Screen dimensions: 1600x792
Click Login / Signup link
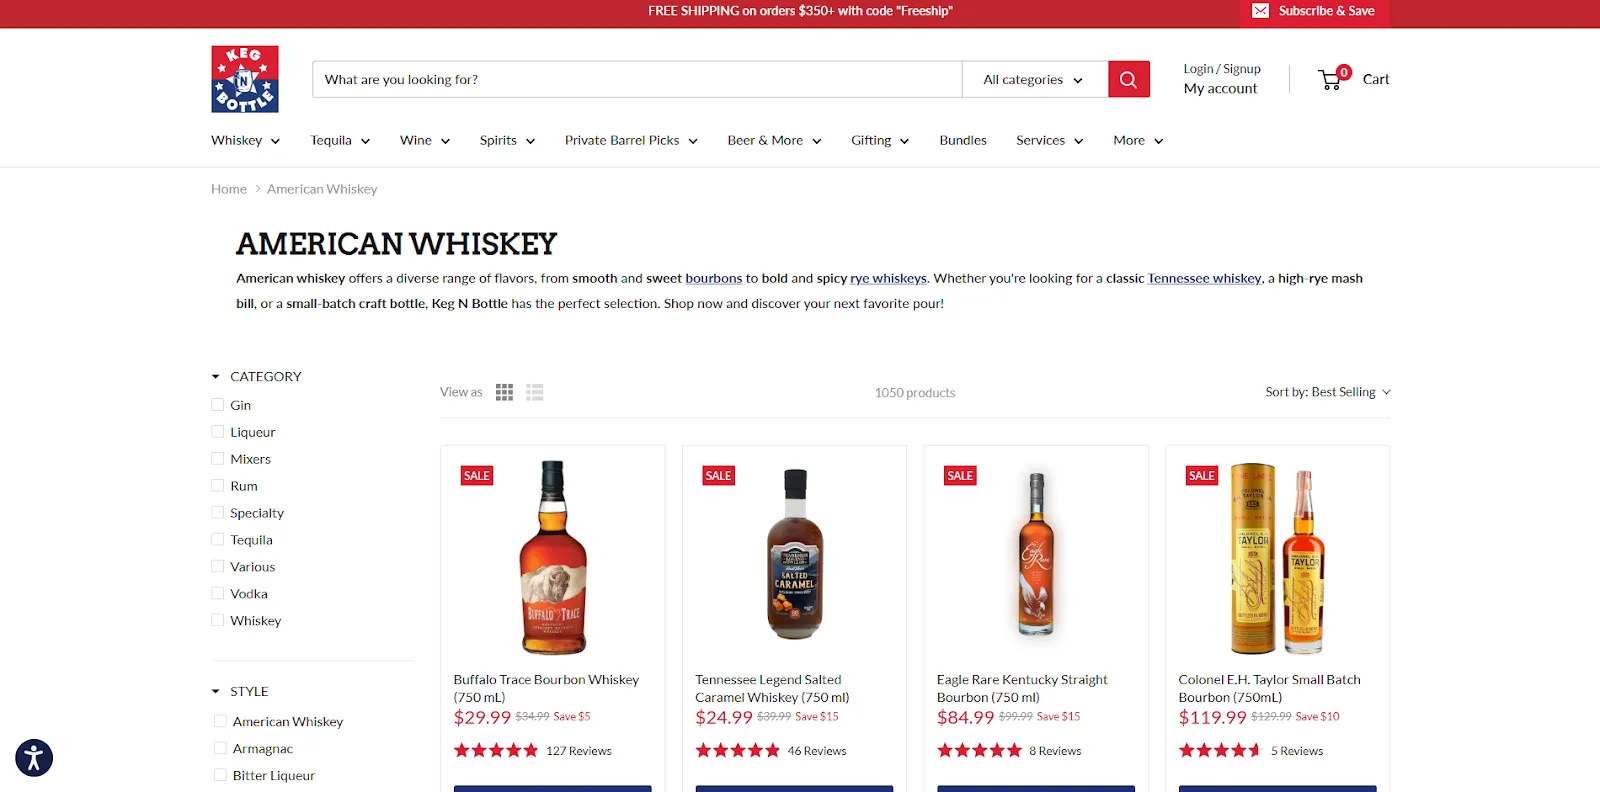click(1222, 69)
